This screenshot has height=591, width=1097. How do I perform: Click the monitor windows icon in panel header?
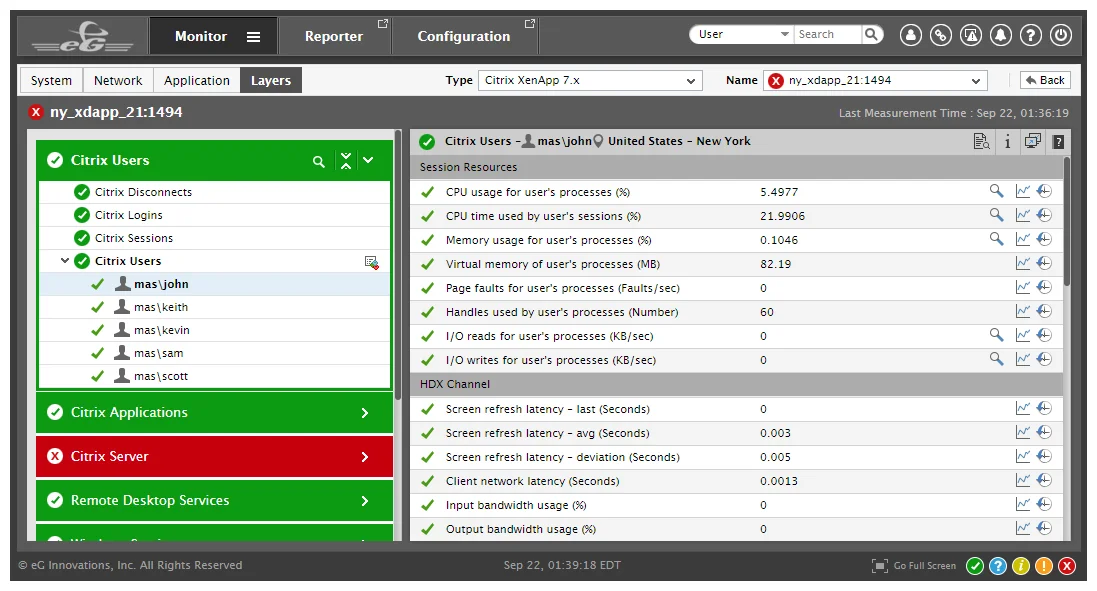[1032, 142]
